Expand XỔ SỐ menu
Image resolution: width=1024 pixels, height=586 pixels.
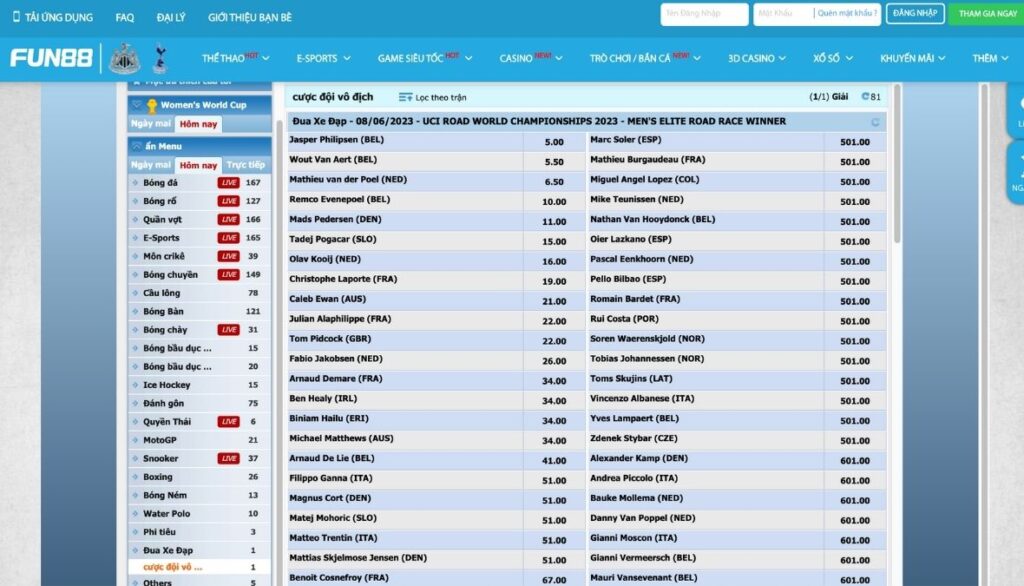coord(833,58)
